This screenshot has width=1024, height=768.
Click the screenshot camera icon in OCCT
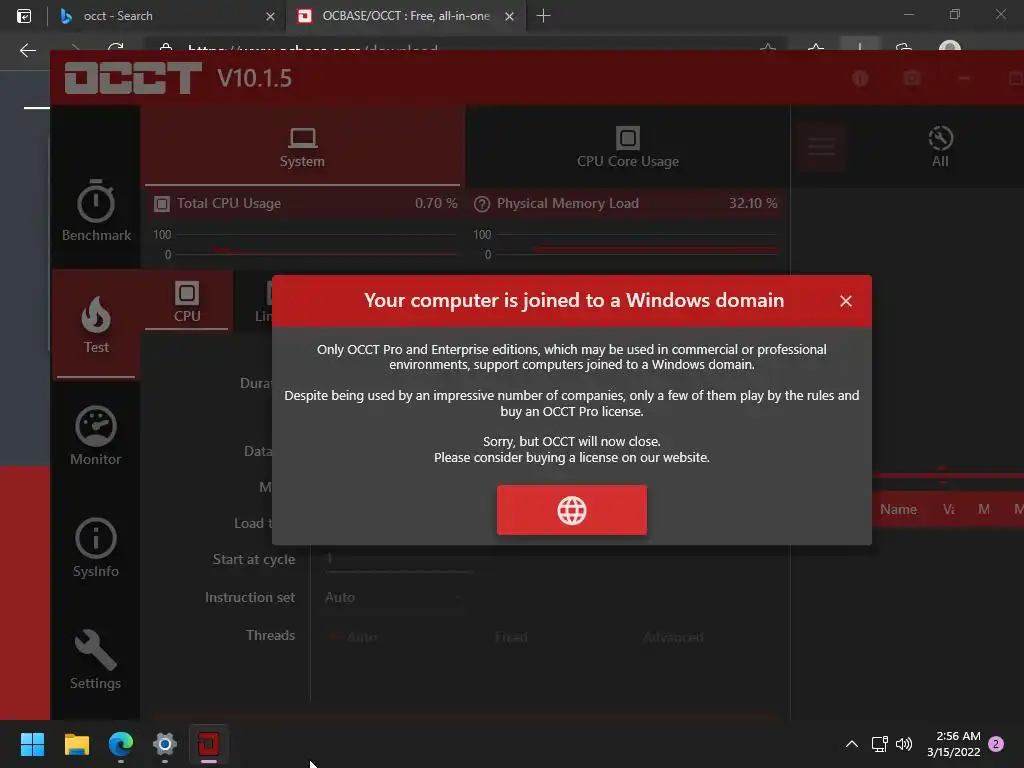(912, 78)
